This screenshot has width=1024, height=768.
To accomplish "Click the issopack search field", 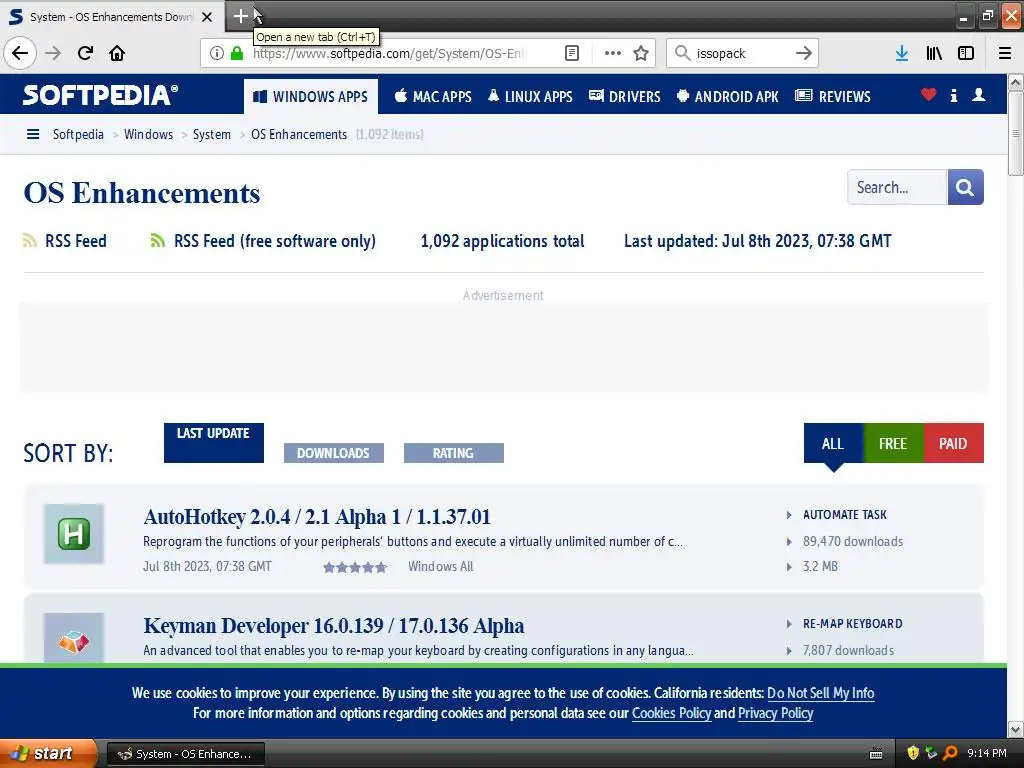I will [741, 53].
